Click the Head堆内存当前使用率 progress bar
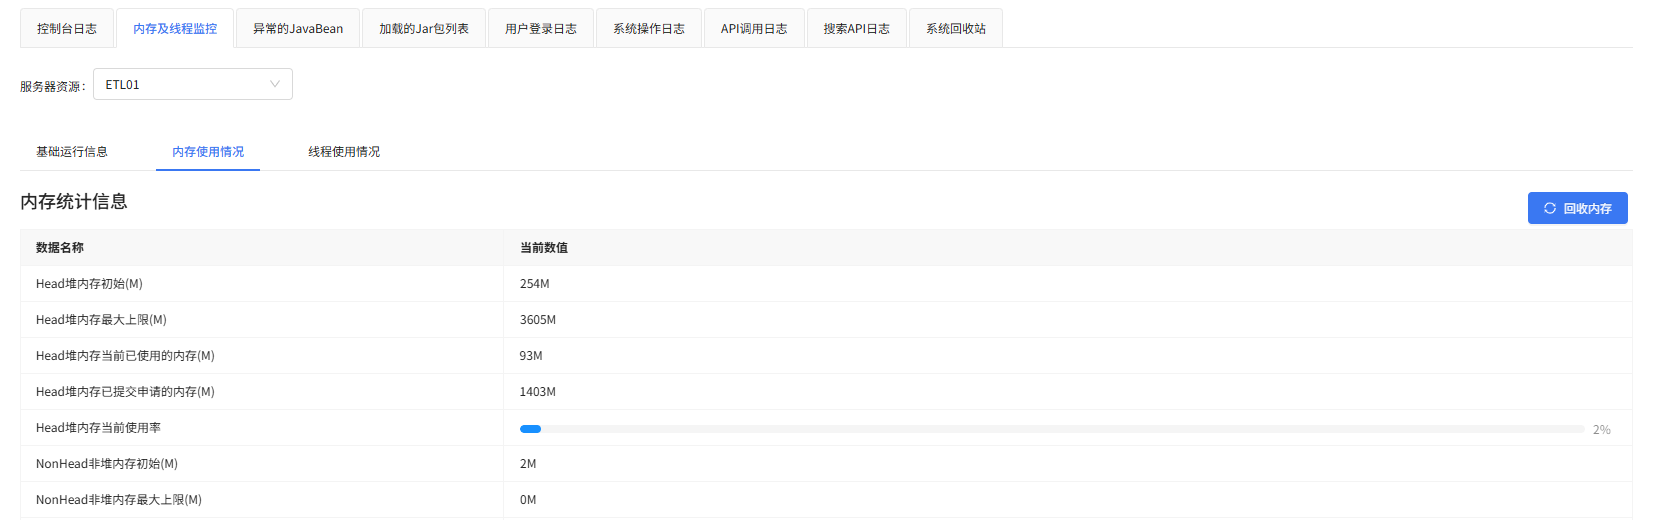Image resolution: width=1658 pixels, height=520 pixels. 1052,429
